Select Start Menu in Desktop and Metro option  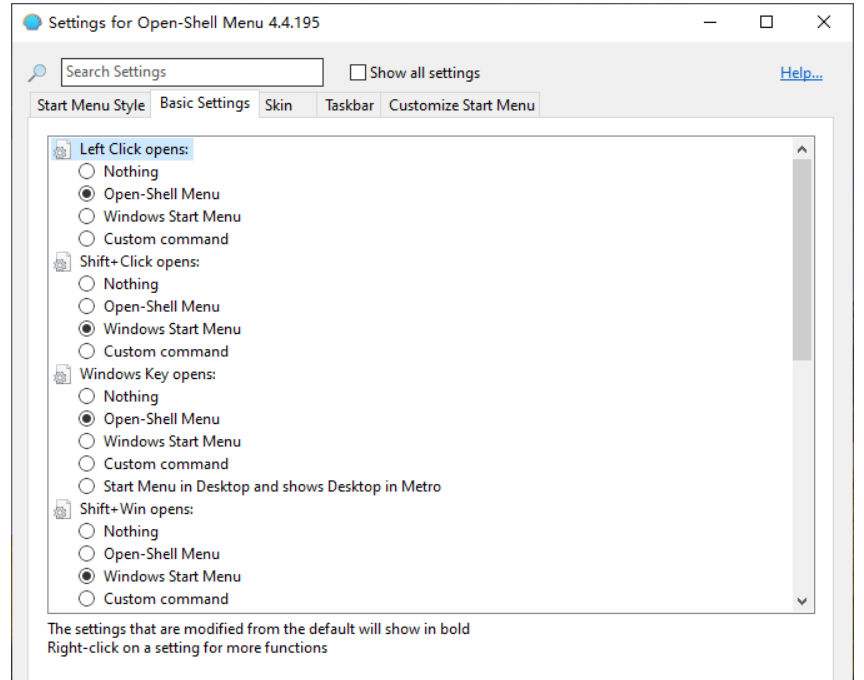(x=87, y=487)
